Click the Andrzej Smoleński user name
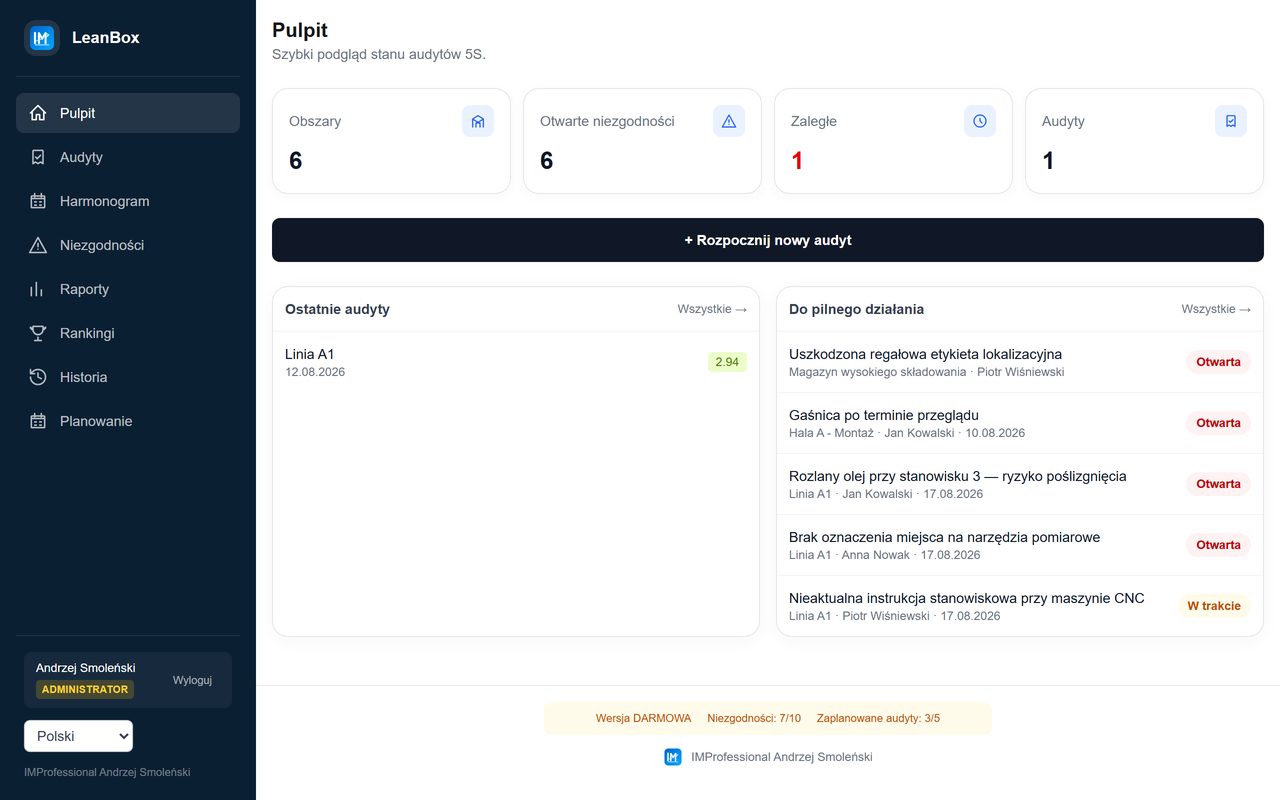 pyautogui.click(x=86, y=668)
